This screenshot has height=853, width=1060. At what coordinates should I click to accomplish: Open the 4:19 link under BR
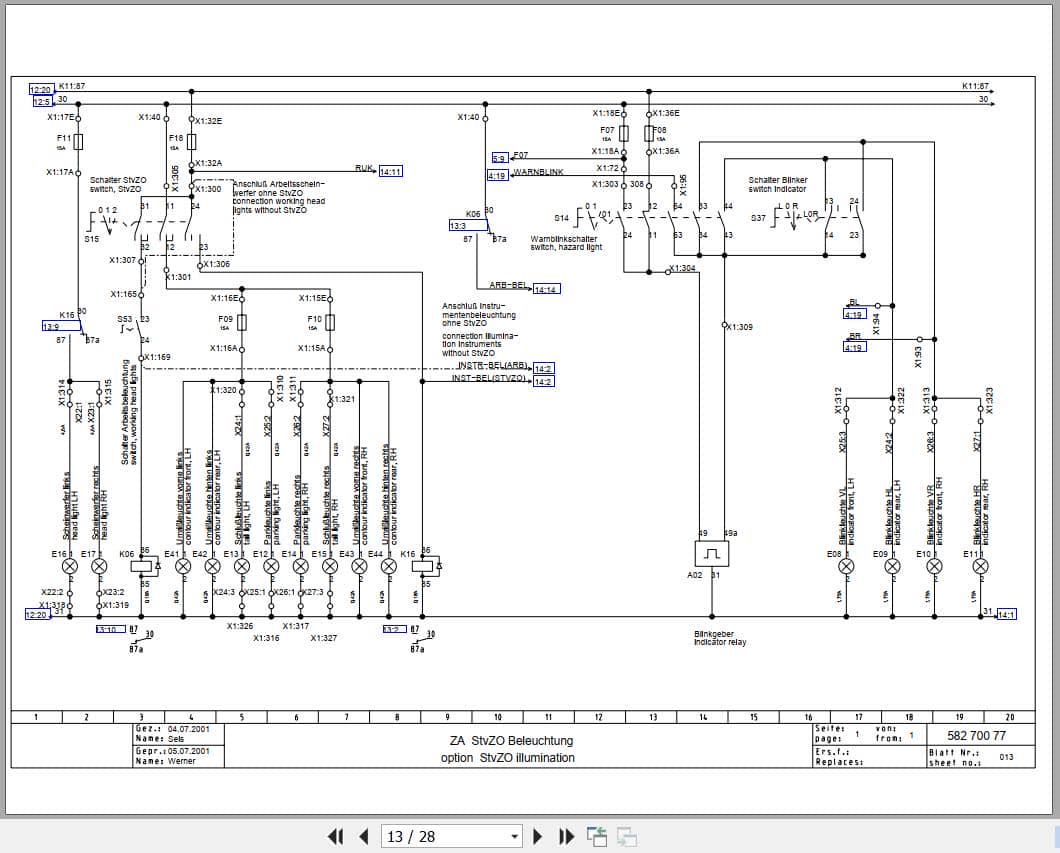[854, 347]
